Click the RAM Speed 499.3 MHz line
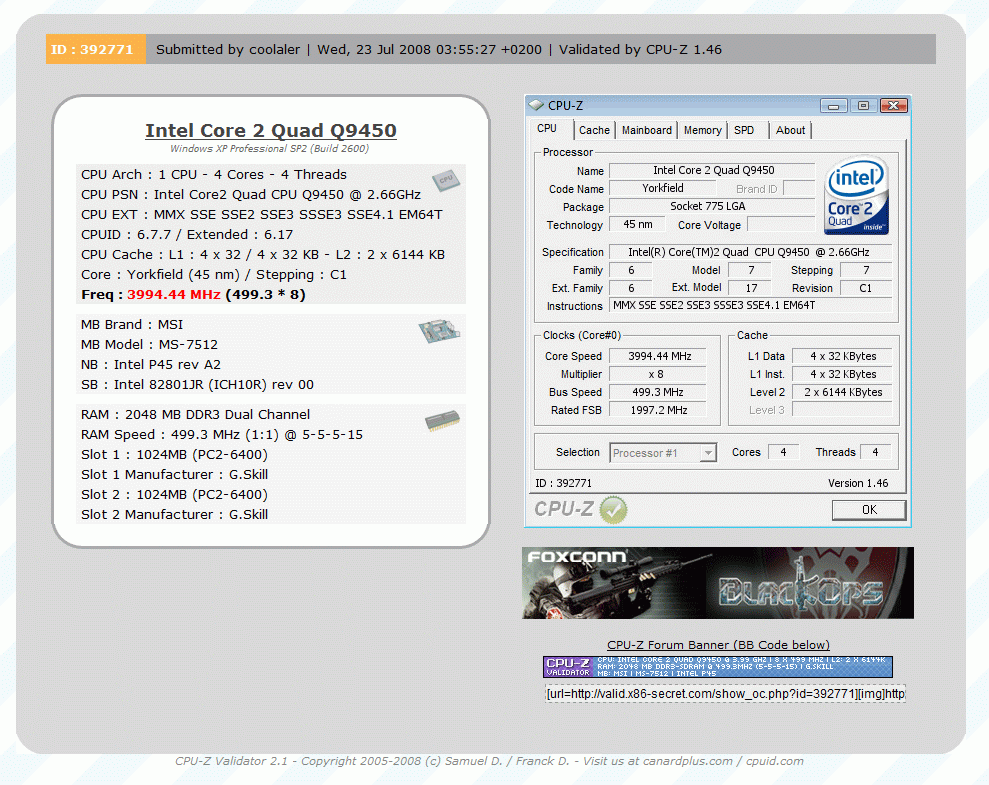 click(x=221, y=434)
